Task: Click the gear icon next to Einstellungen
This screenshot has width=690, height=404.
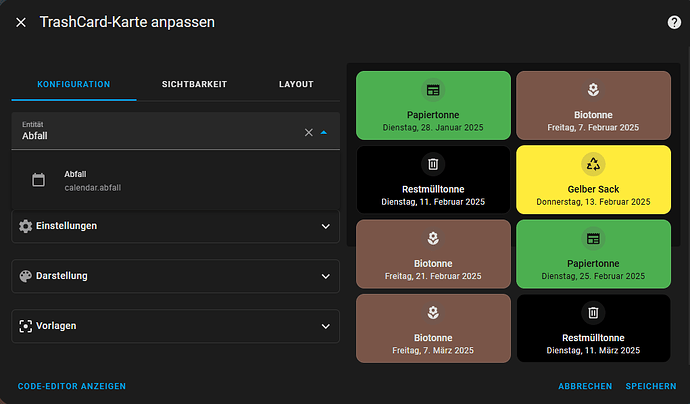Action: click(x=26, y=226)
